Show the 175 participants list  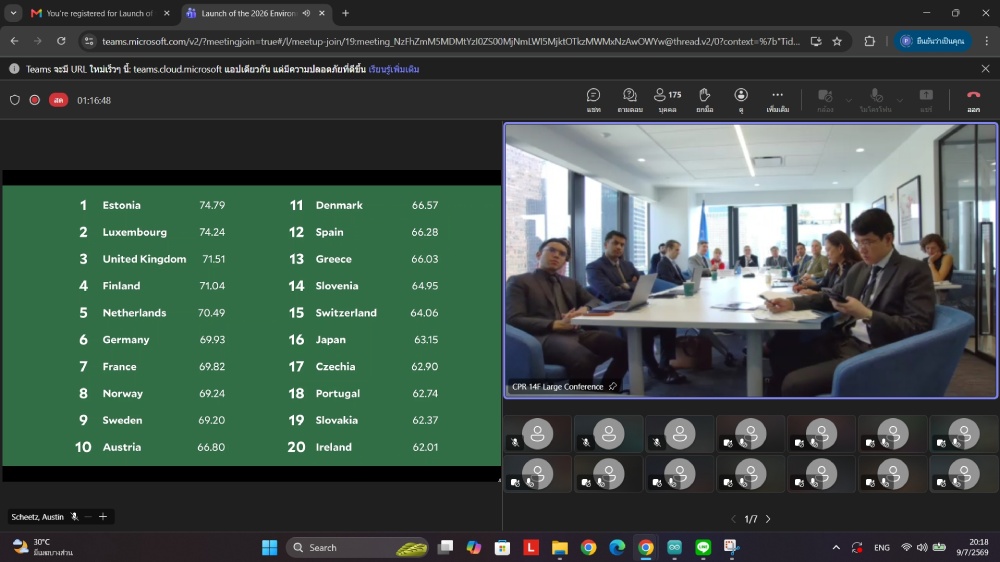coord(668,100)
